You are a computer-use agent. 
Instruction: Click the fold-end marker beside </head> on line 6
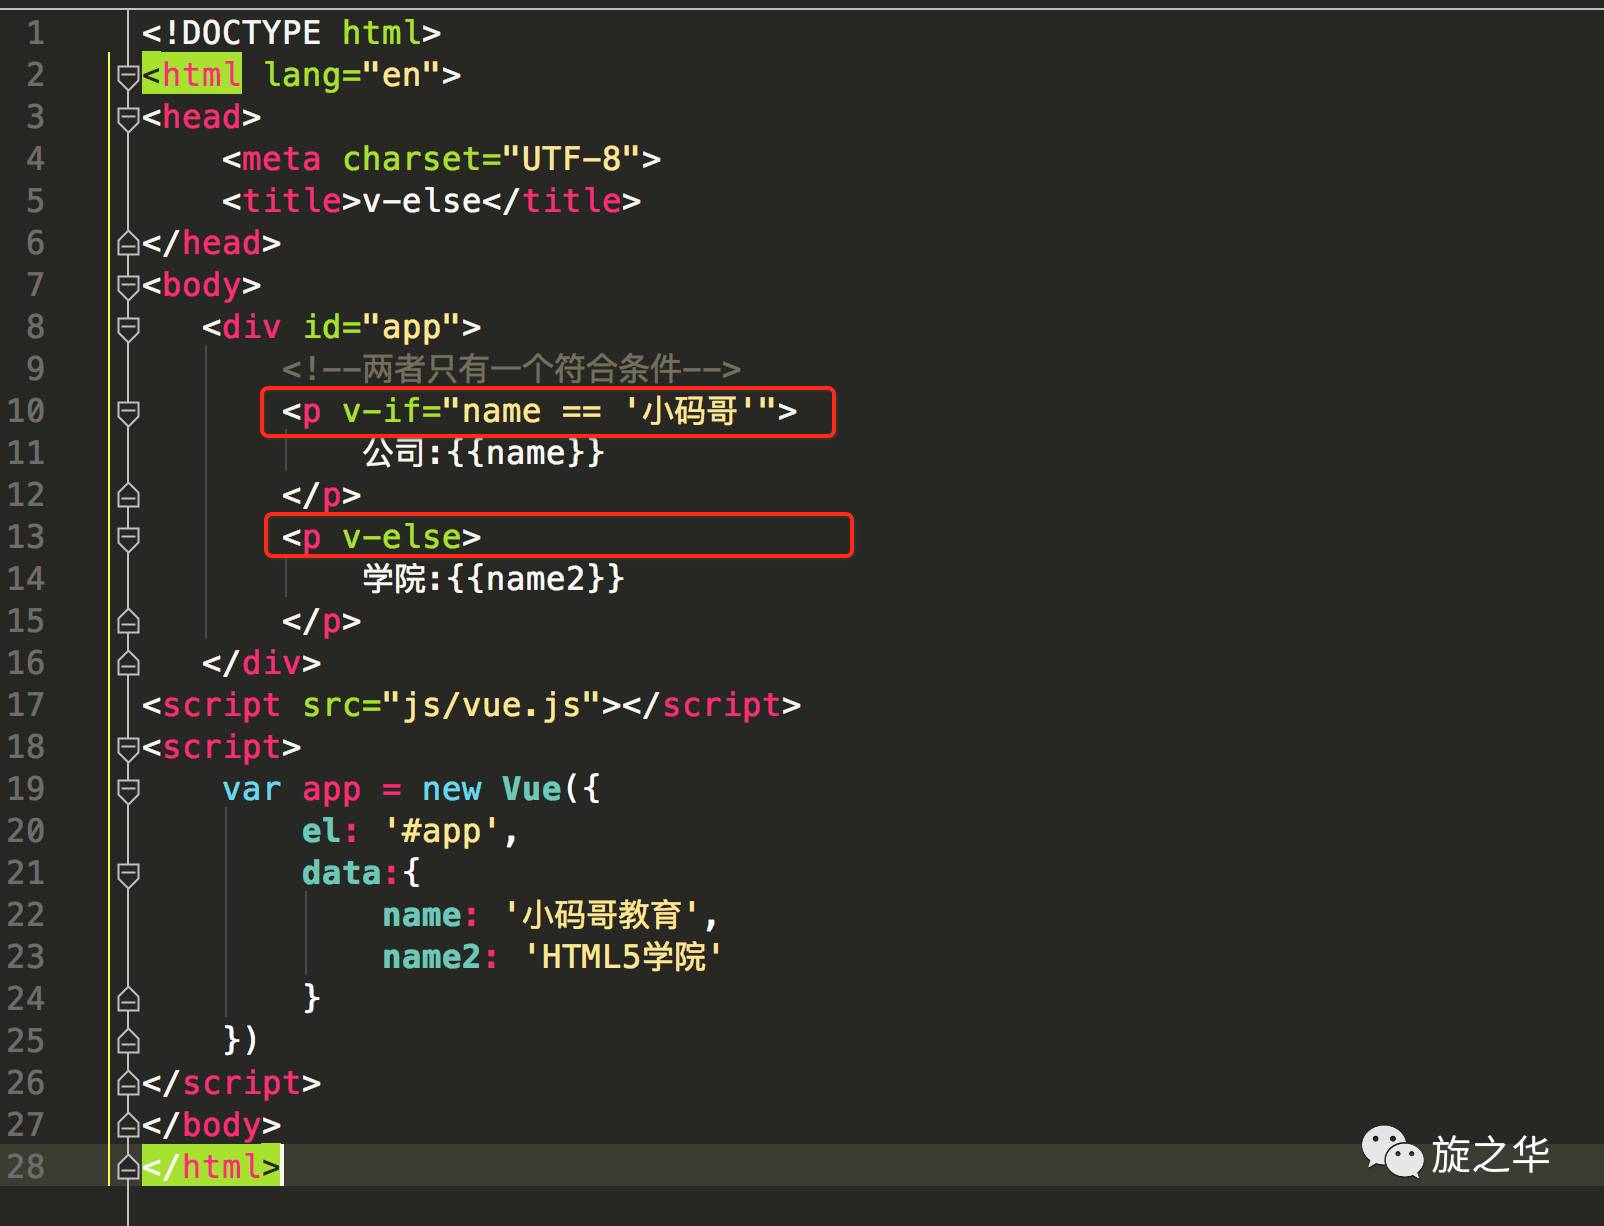click(x=128, y=243)
